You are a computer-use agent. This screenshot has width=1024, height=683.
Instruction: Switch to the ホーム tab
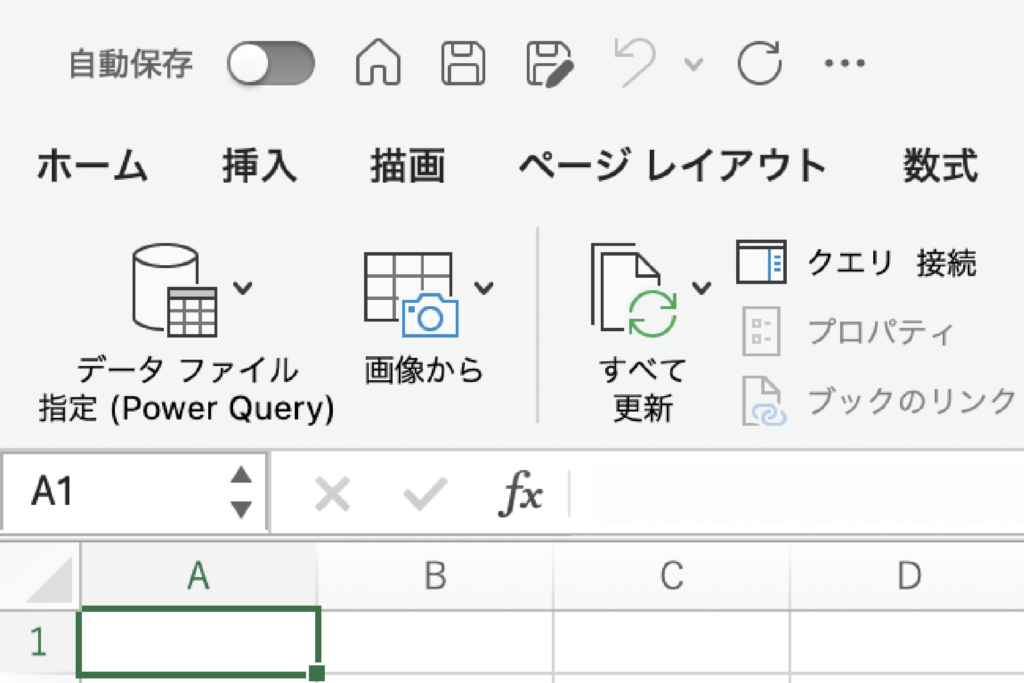point(92,166)
